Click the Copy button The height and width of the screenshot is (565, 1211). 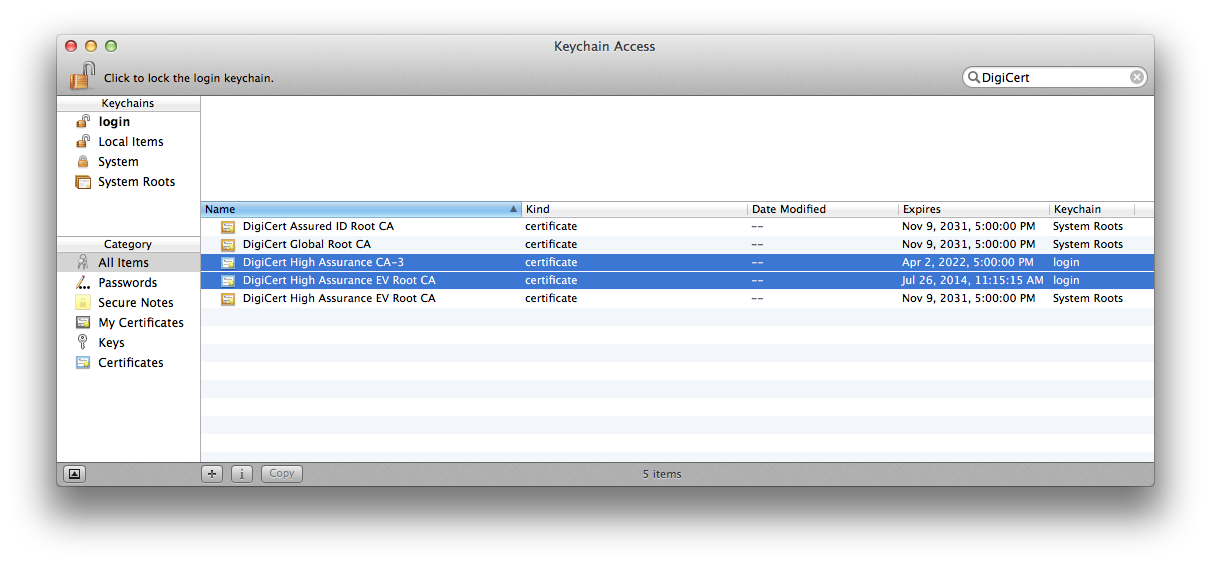tap(282, 474)
